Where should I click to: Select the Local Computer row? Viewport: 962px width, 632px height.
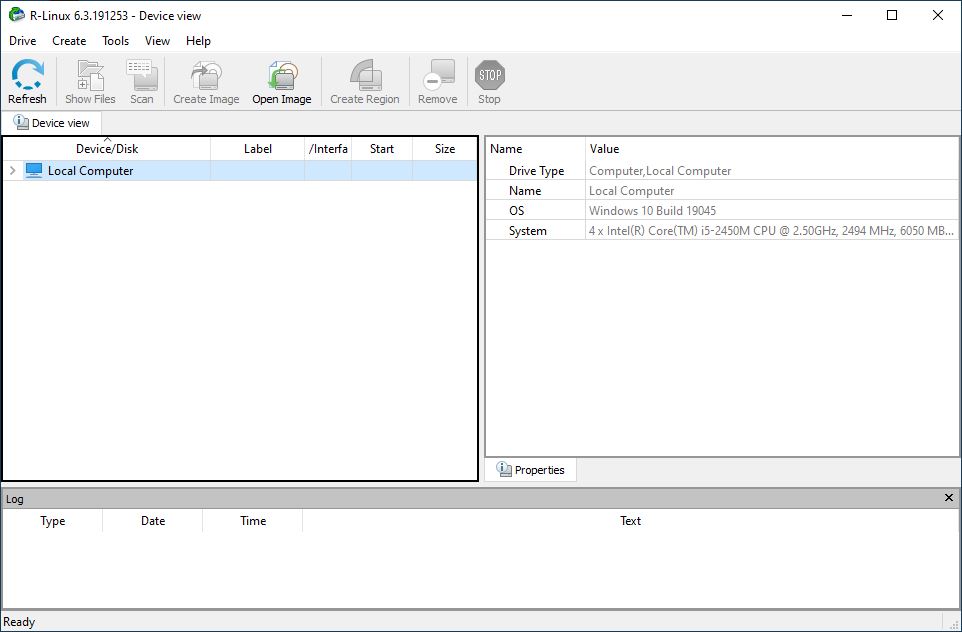click(x=240, y=171)
